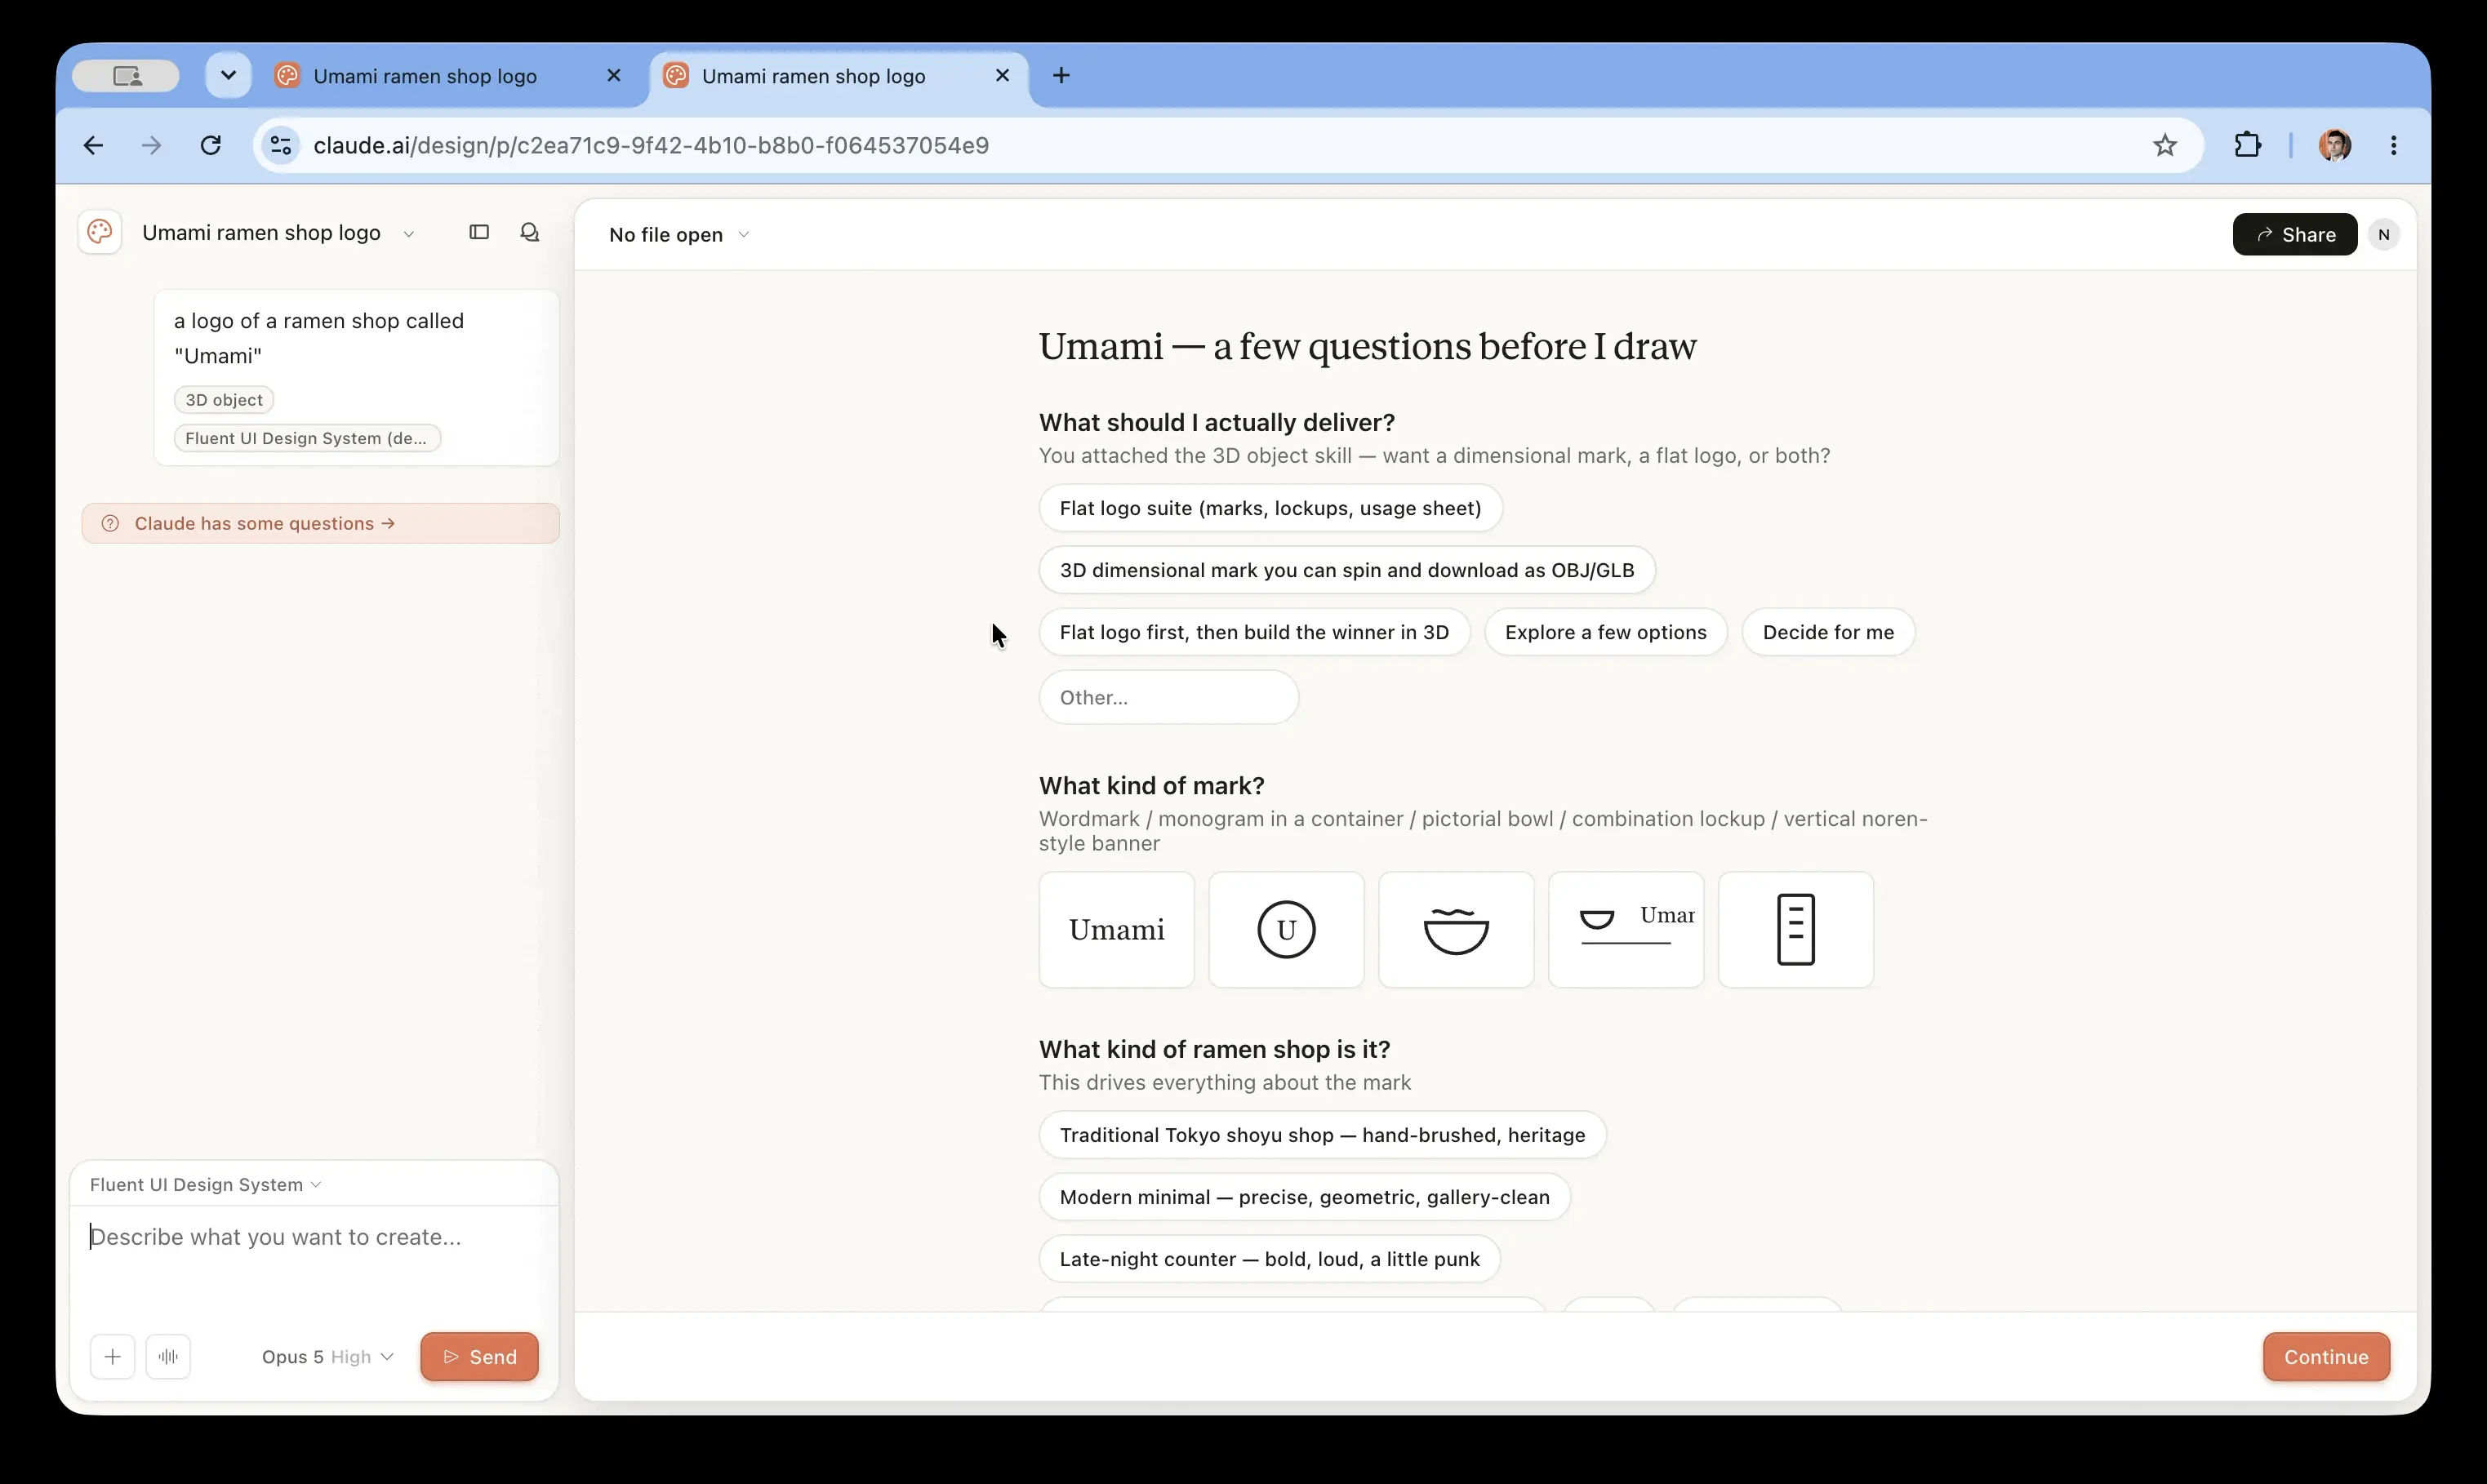Click the address bar URL

click(x=651, y=146)
